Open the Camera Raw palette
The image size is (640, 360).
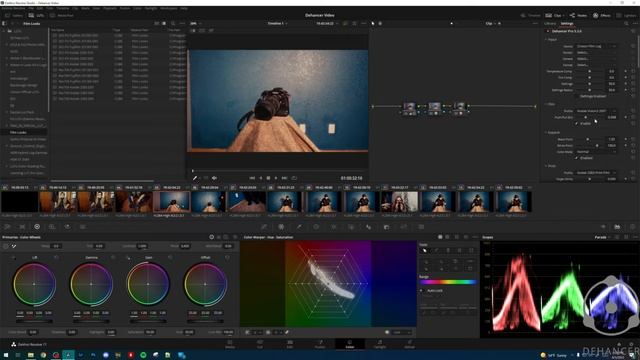[x=7, y=227]
